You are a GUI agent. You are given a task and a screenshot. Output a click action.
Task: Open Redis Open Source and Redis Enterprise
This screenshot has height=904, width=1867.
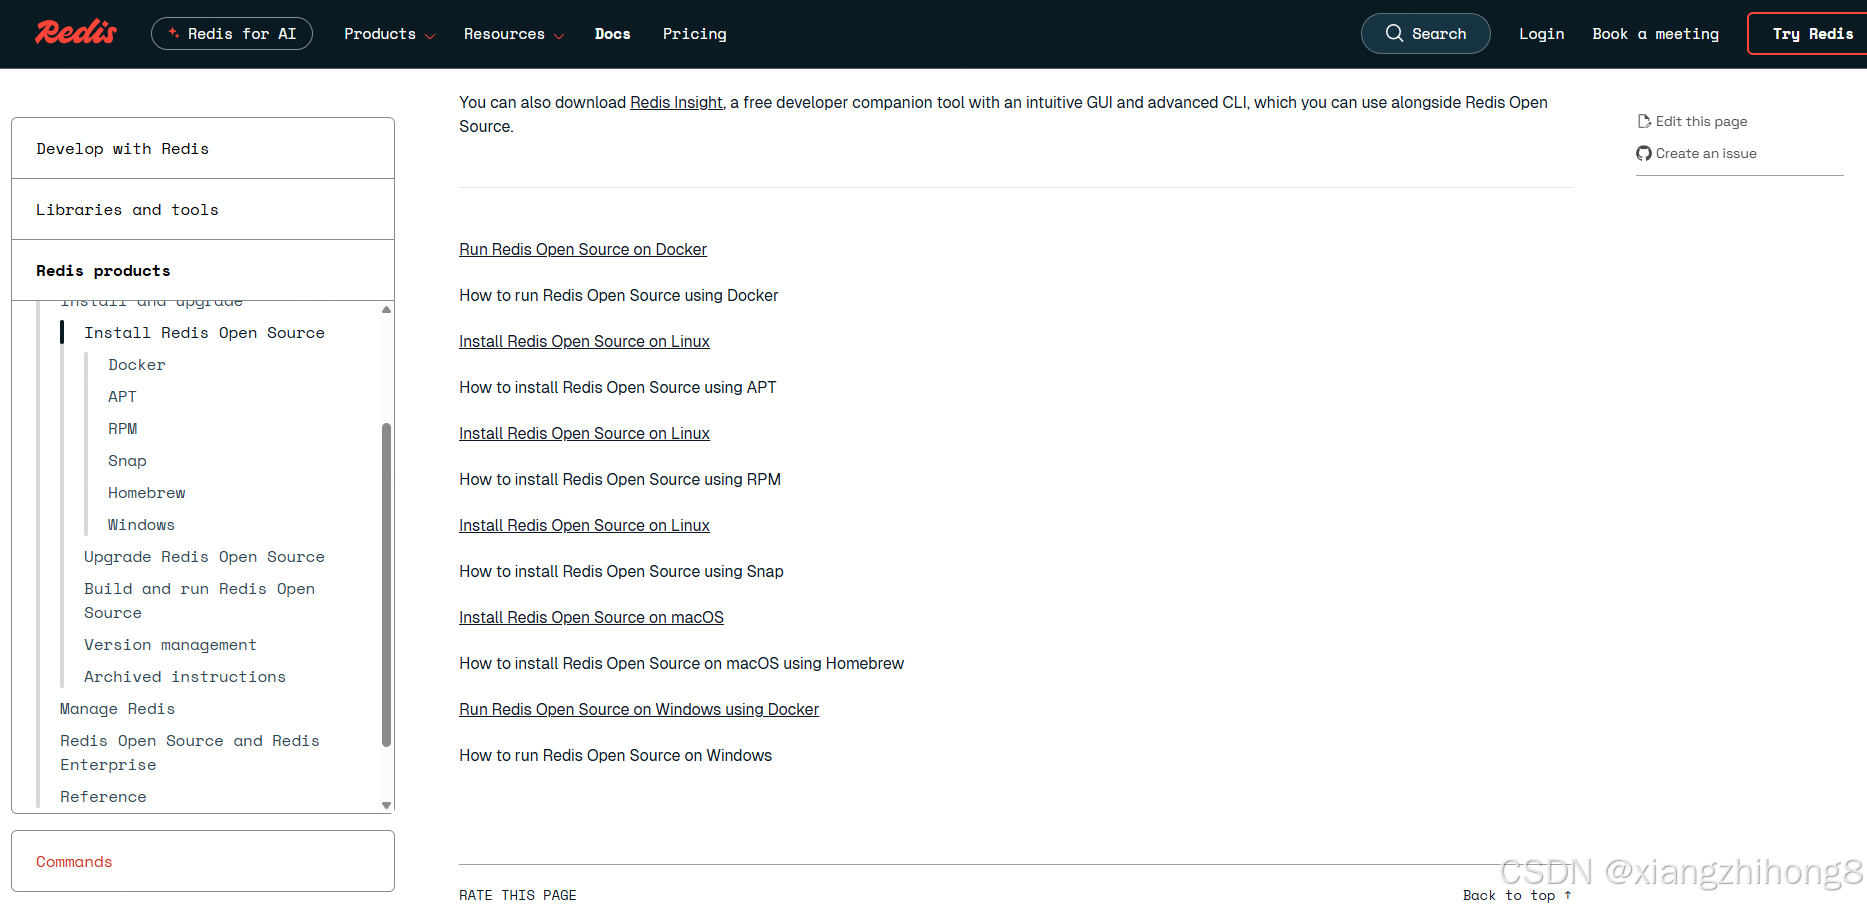[x=190, y=753]
